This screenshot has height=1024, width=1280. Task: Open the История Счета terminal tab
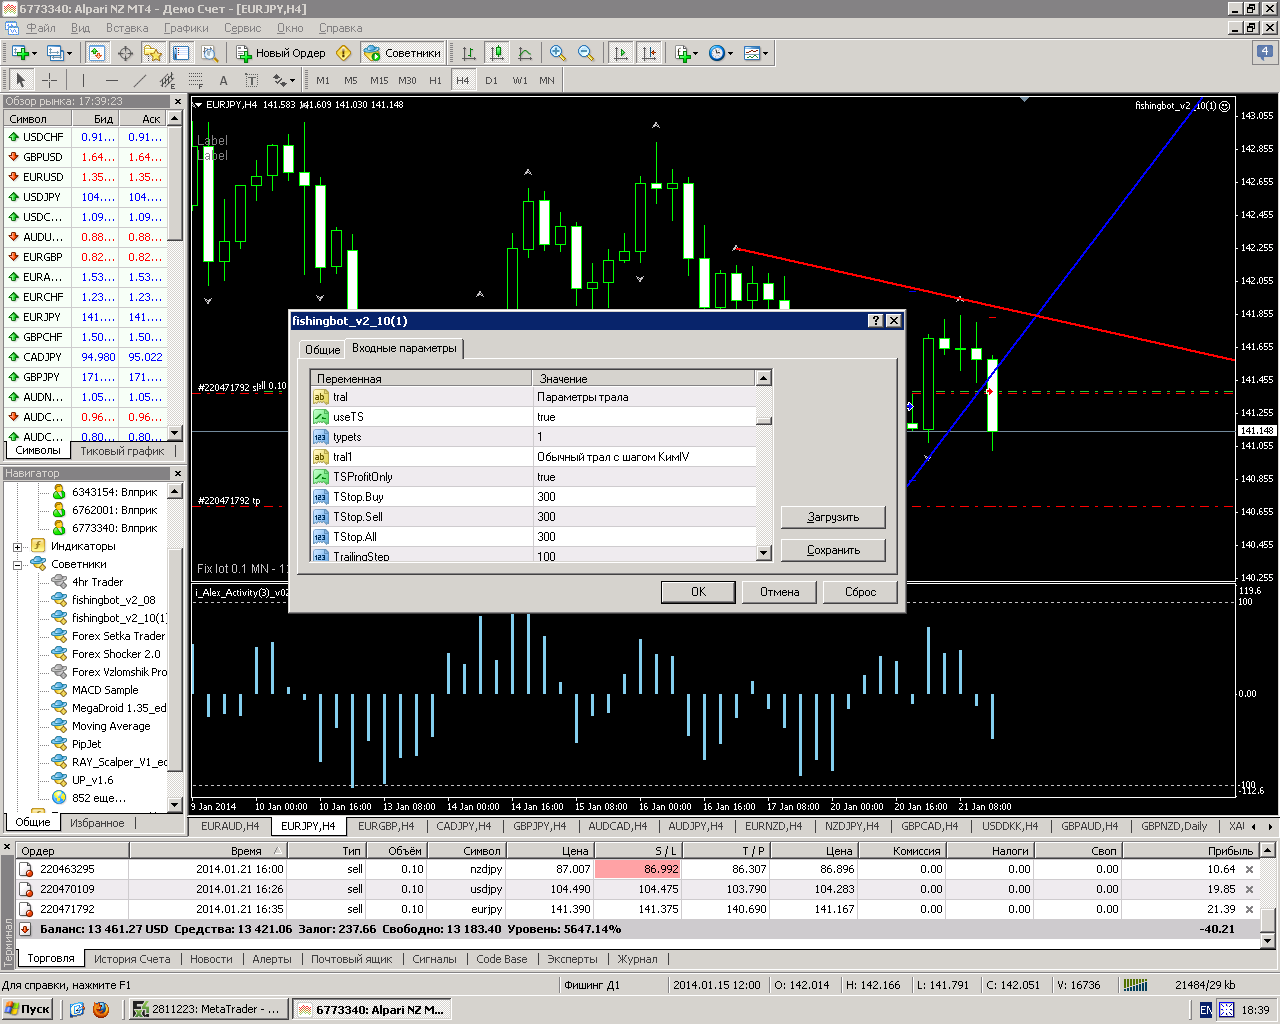[132, 959]
